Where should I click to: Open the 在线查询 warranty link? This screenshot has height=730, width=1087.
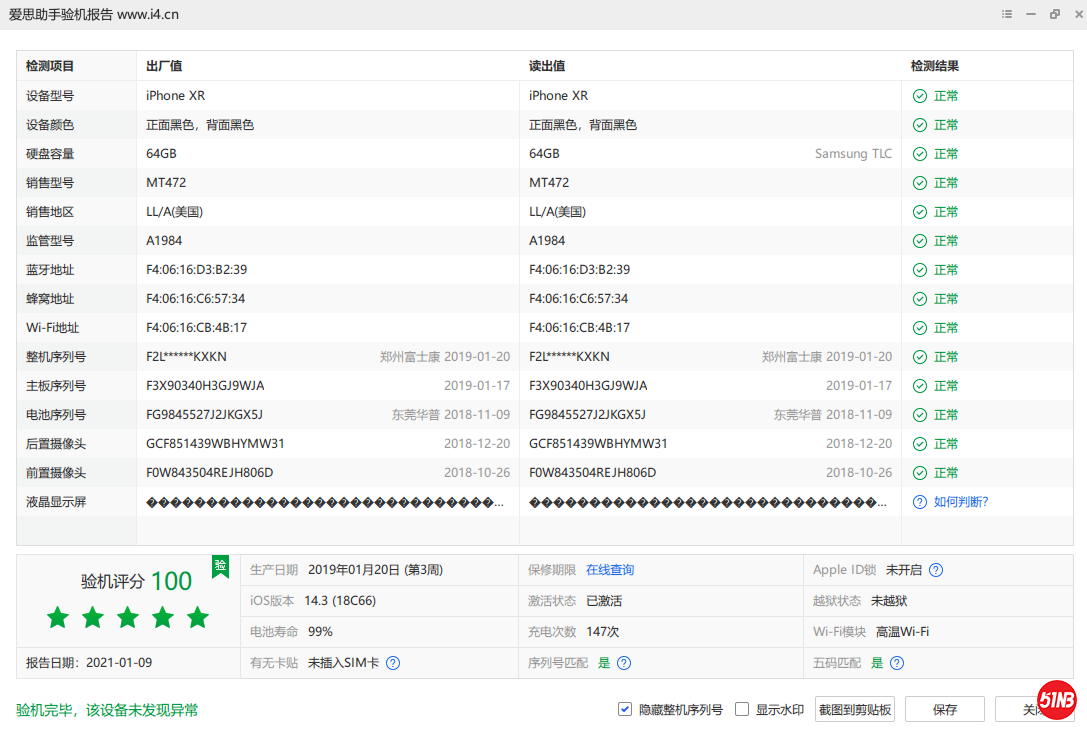(610, 570)
